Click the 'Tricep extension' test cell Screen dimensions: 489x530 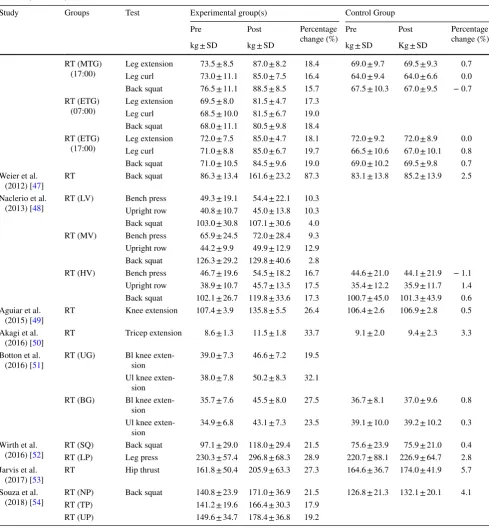[x=153, y=333]
